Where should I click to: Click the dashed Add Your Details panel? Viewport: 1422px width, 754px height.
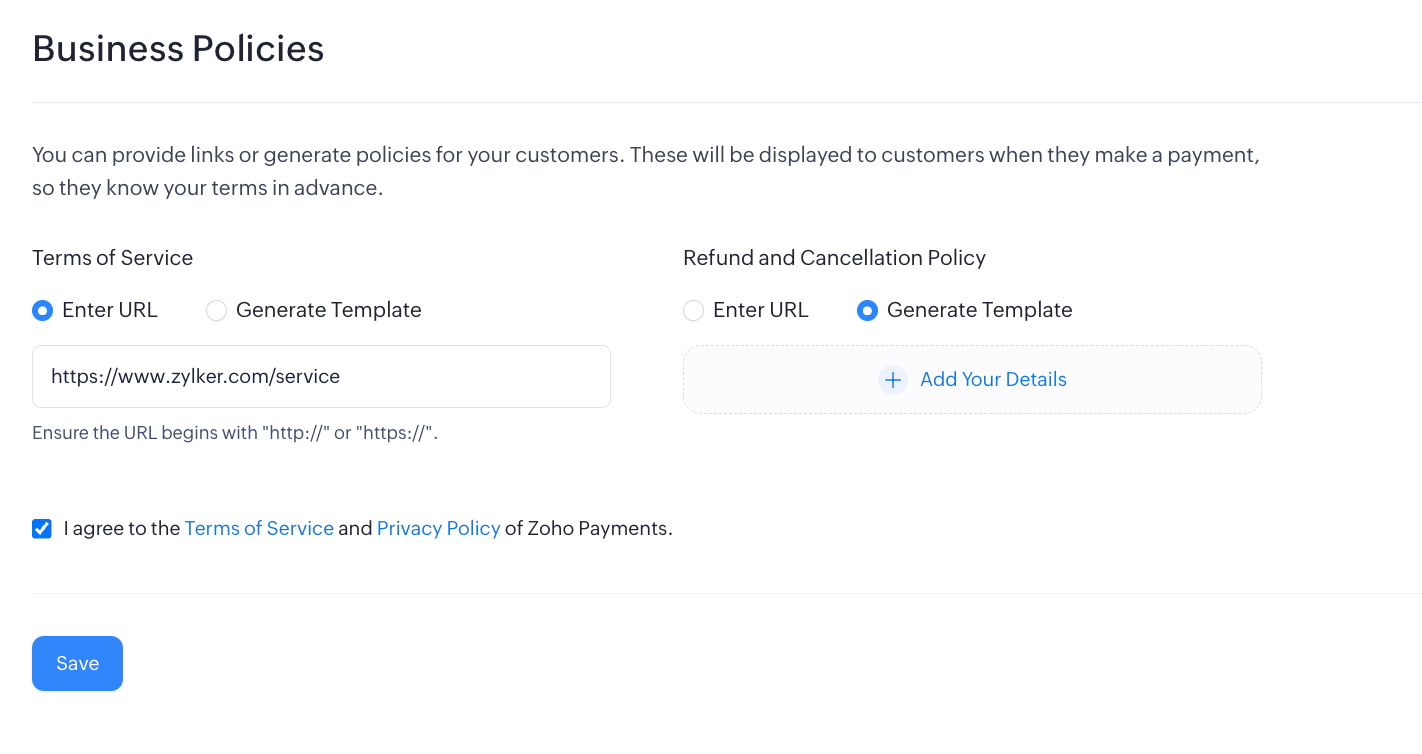tap(972, 380)
